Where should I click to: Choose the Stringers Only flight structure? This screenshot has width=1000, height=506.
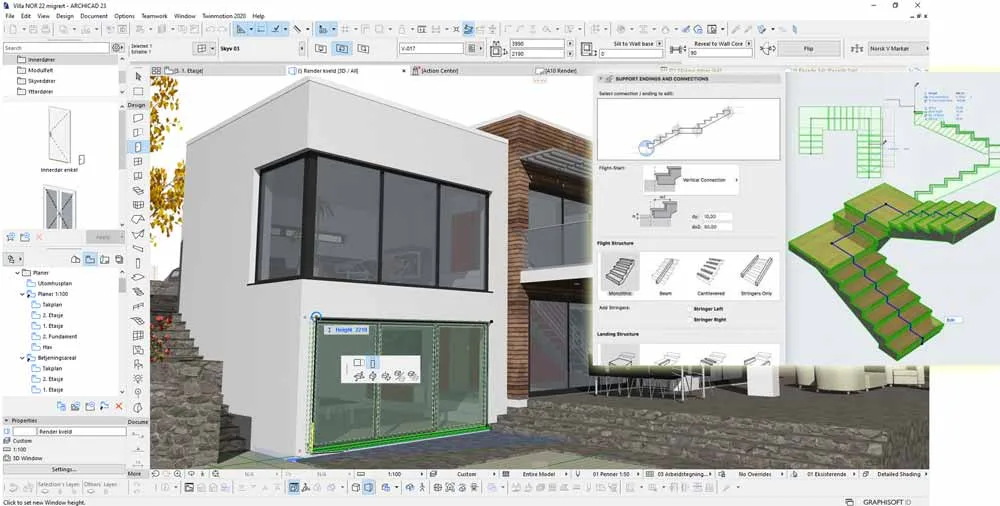click(x=756, y=276)
